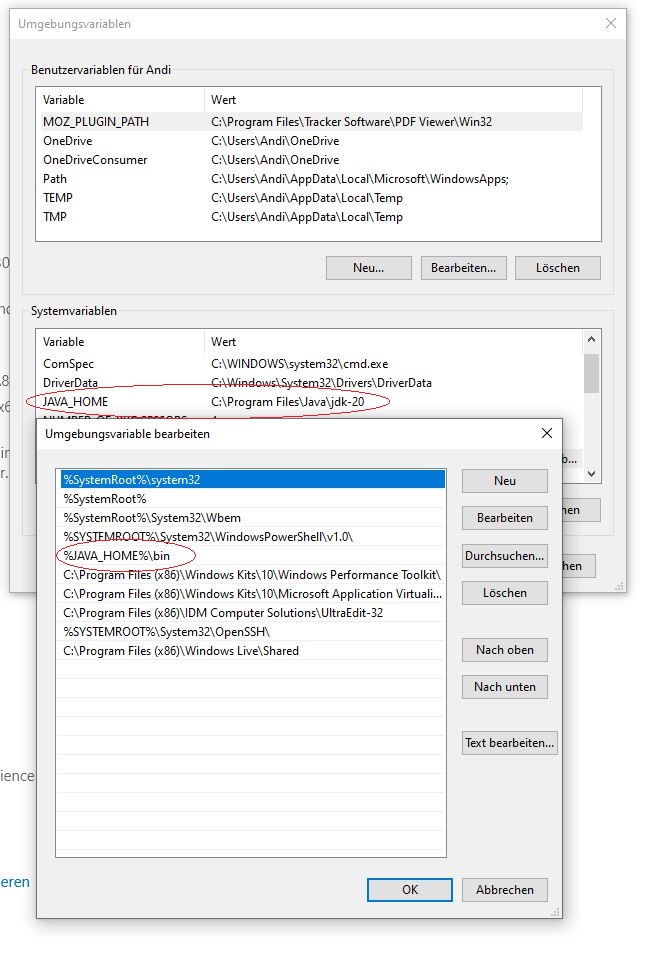Click the Durchsuchen... button
Screen dimensions: 646x958
pyautogui.click(x=504, y=555)
